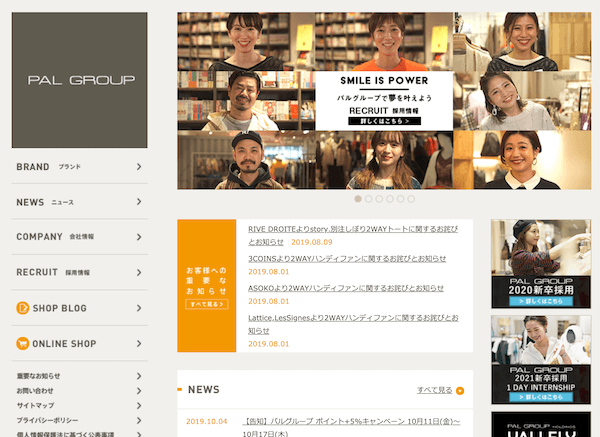Click the SMILE IS POWER recruit banner
Image resolution: width=600 pixels, height=437 pixels.
point(384,101)
